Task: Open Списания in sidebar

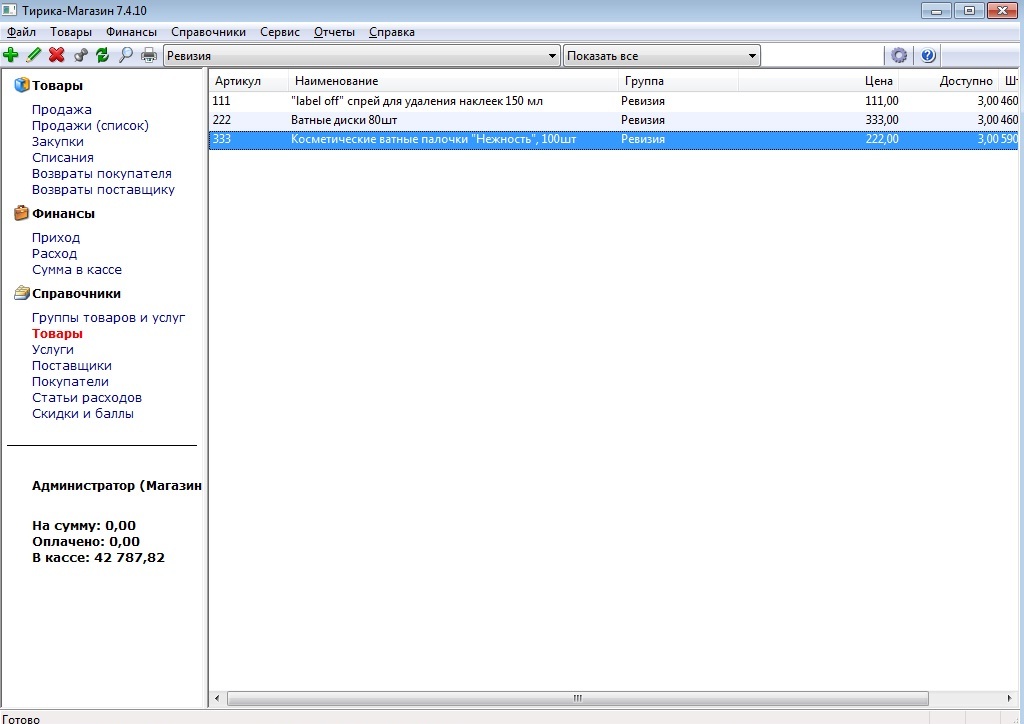Action: (63, 157)
